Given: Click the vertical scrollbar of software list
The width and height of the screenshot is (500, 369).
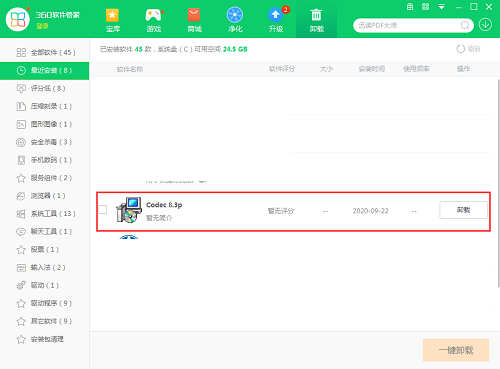Looking at the screenshot, I should point(498,183).
